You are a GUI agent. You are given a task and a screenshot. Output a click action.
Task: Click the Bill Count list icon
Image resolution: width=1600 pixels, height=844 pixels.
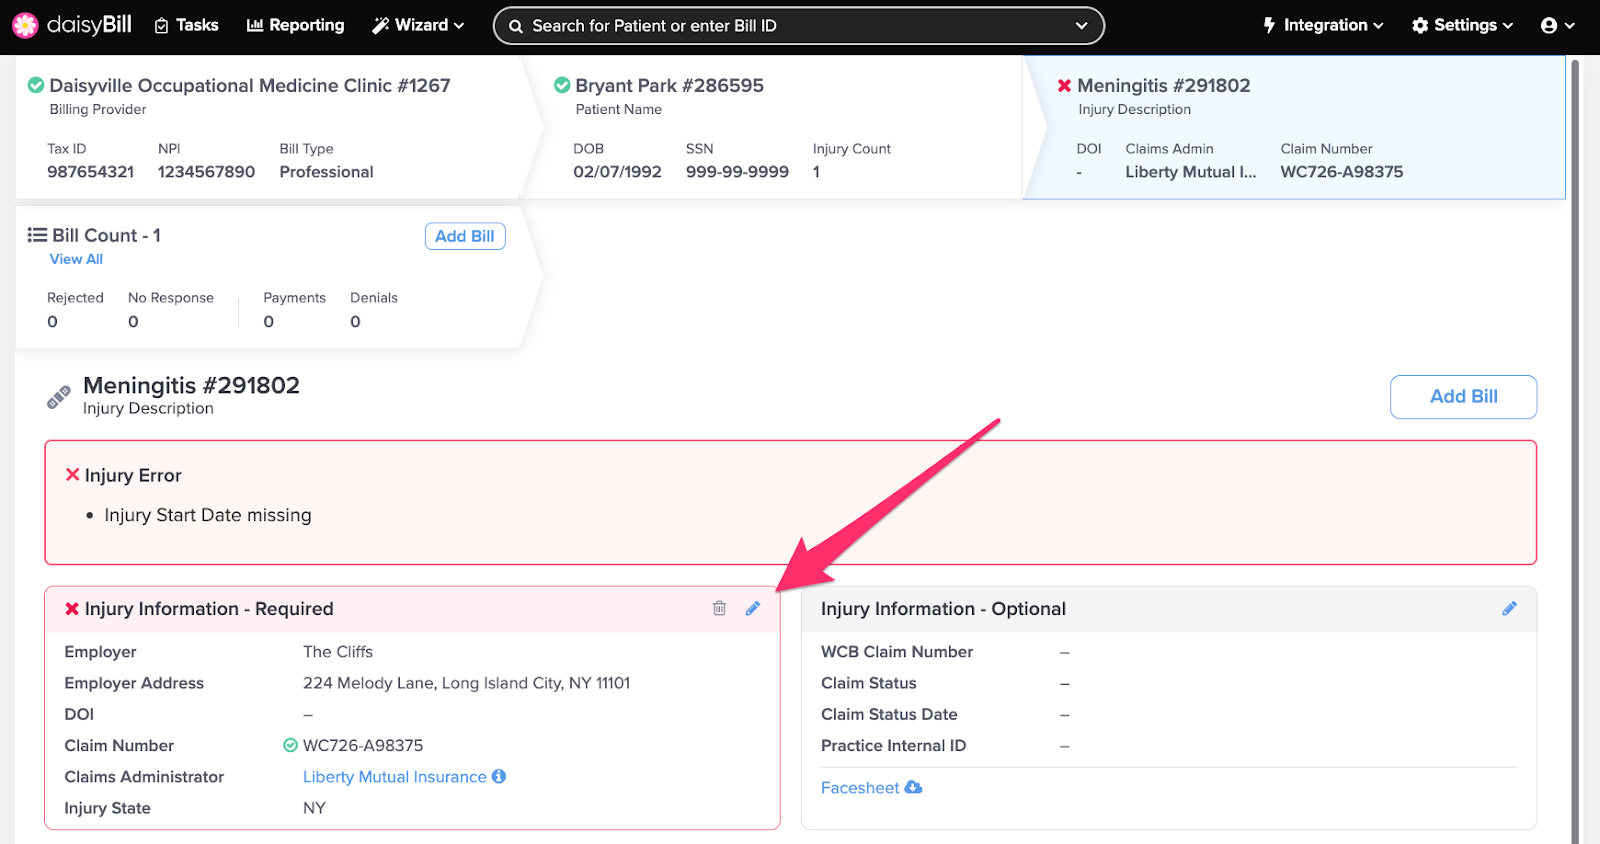[37, 235]
